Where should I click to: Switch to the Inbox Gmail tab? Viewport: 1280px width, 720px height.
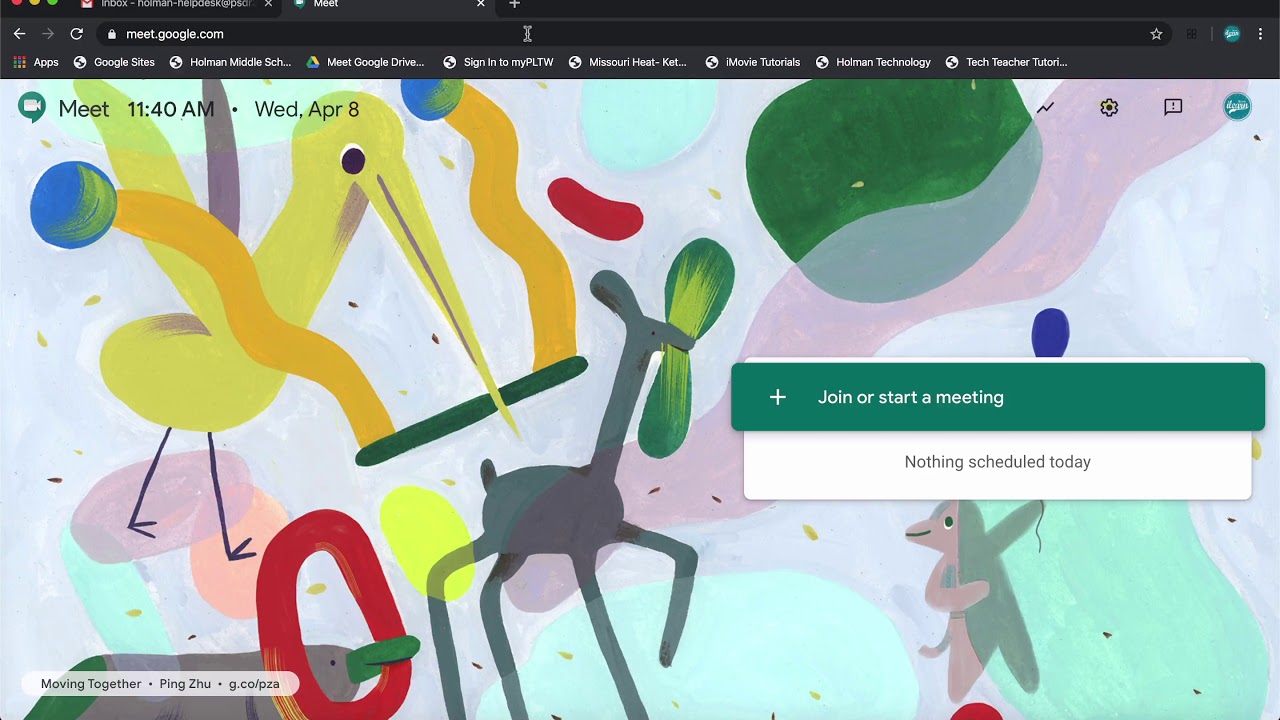[177, 4]
